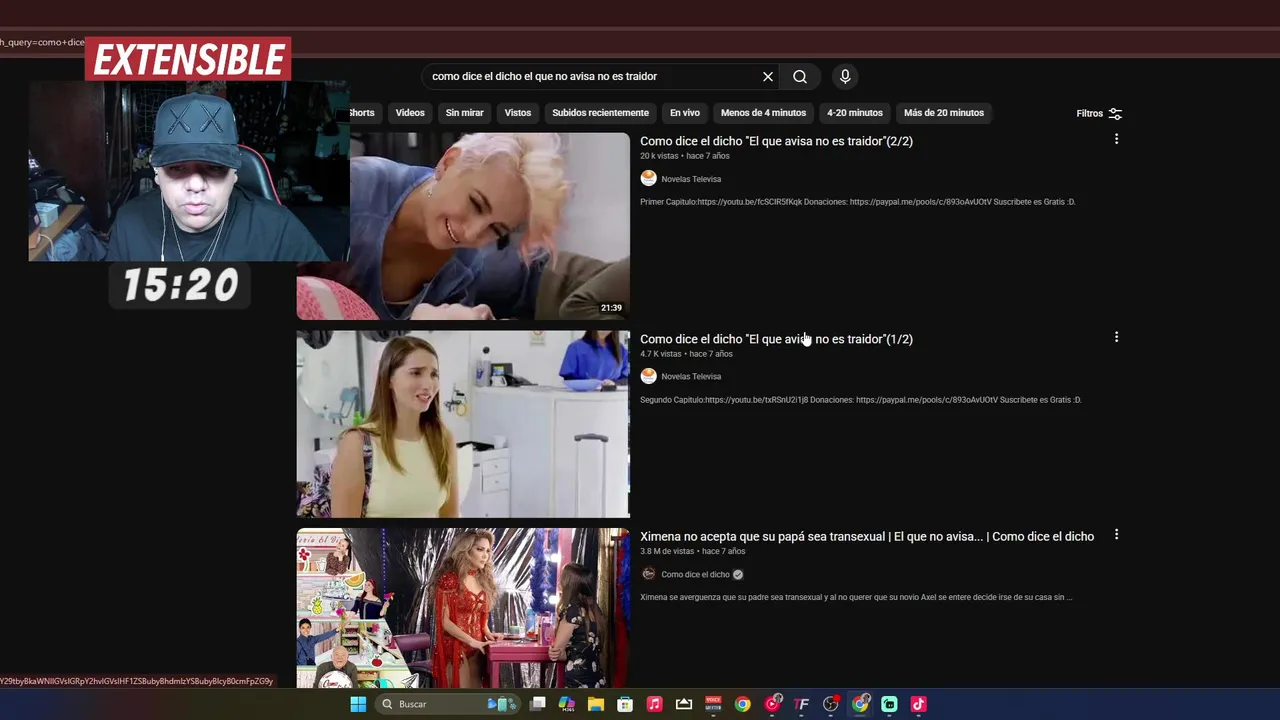Start voice search with the microphone icon
Screen dimensions: 1280x720
tap(845, 77)
